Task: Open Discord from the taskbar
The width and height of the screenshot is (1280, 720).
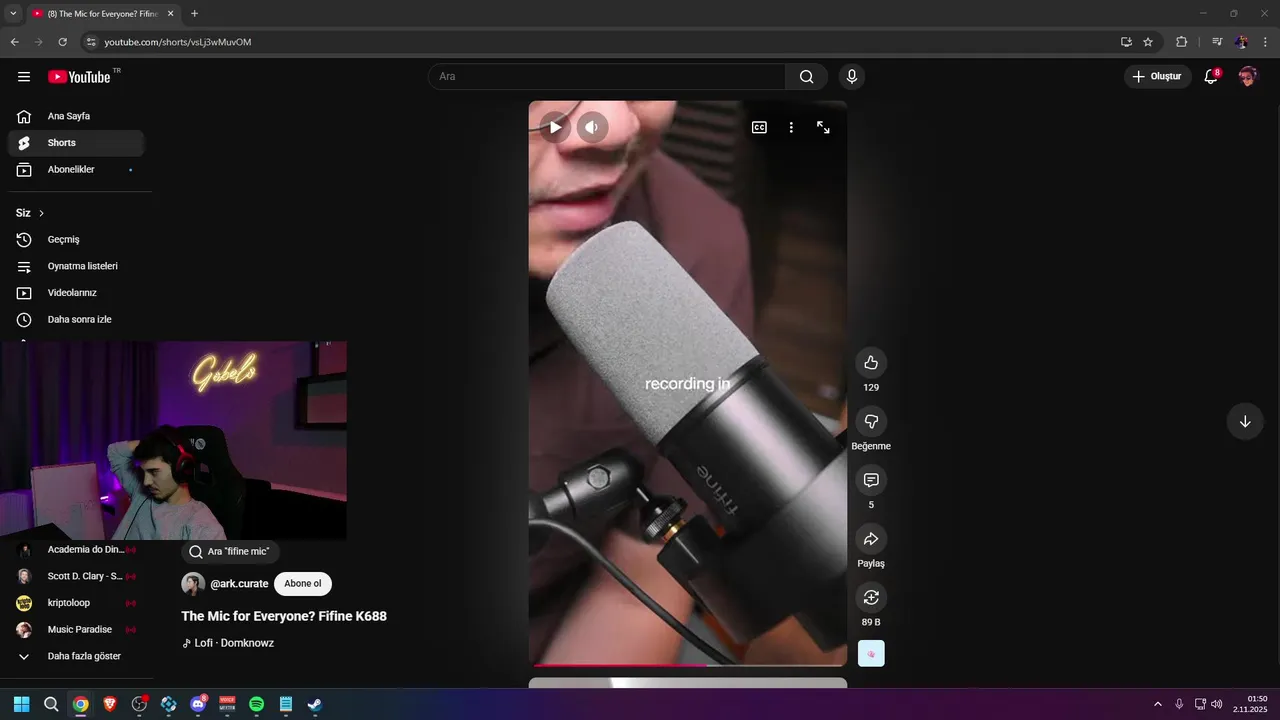Action: click(x=198, y=704)
